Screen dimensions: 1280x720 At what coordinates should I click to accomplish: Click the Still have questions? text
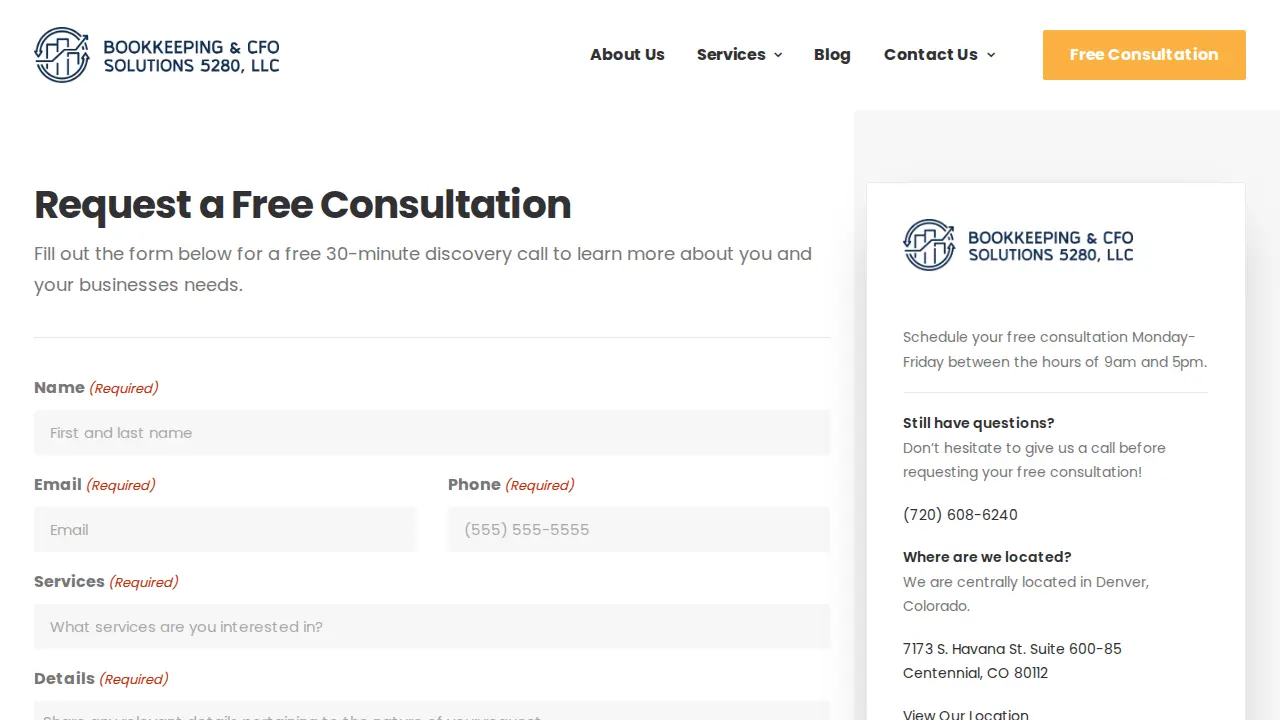978,423
